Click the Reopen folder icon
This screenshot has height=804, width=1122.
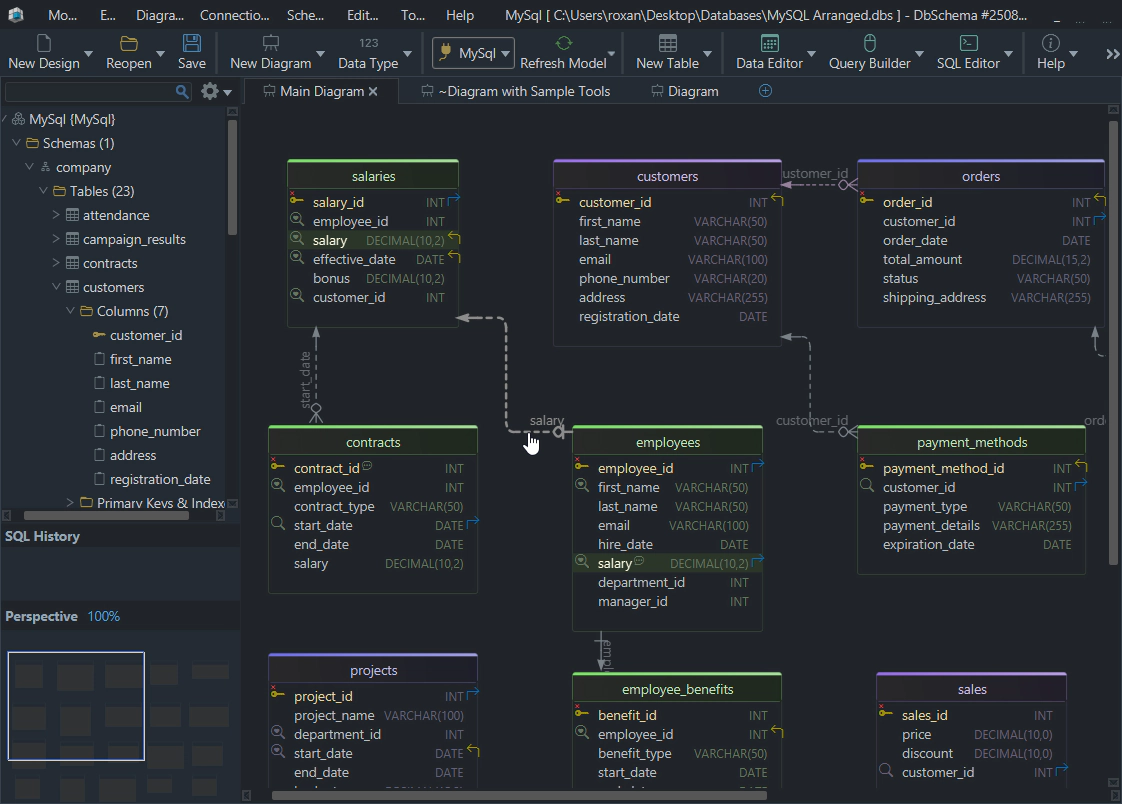[129, 44]
